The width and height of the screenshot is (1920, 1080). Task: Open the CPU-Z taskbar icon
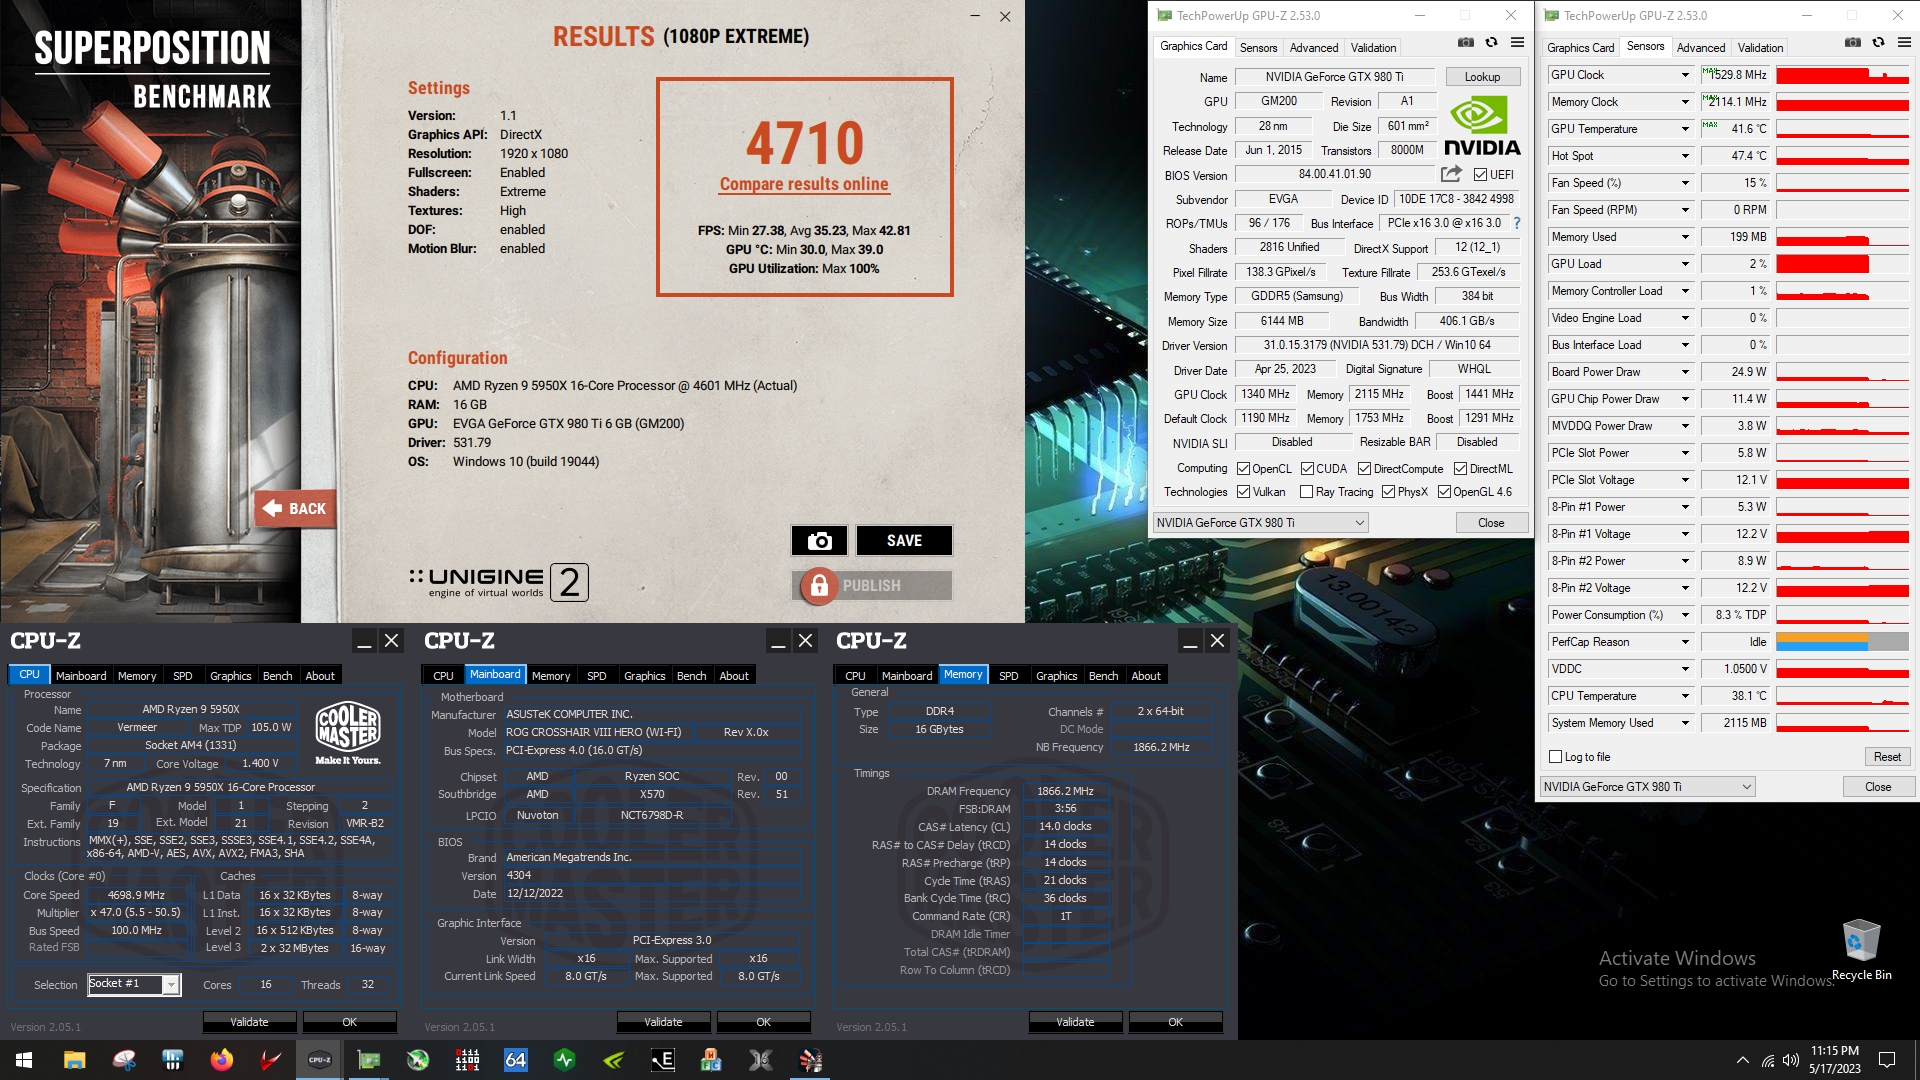coord(320,1060)
